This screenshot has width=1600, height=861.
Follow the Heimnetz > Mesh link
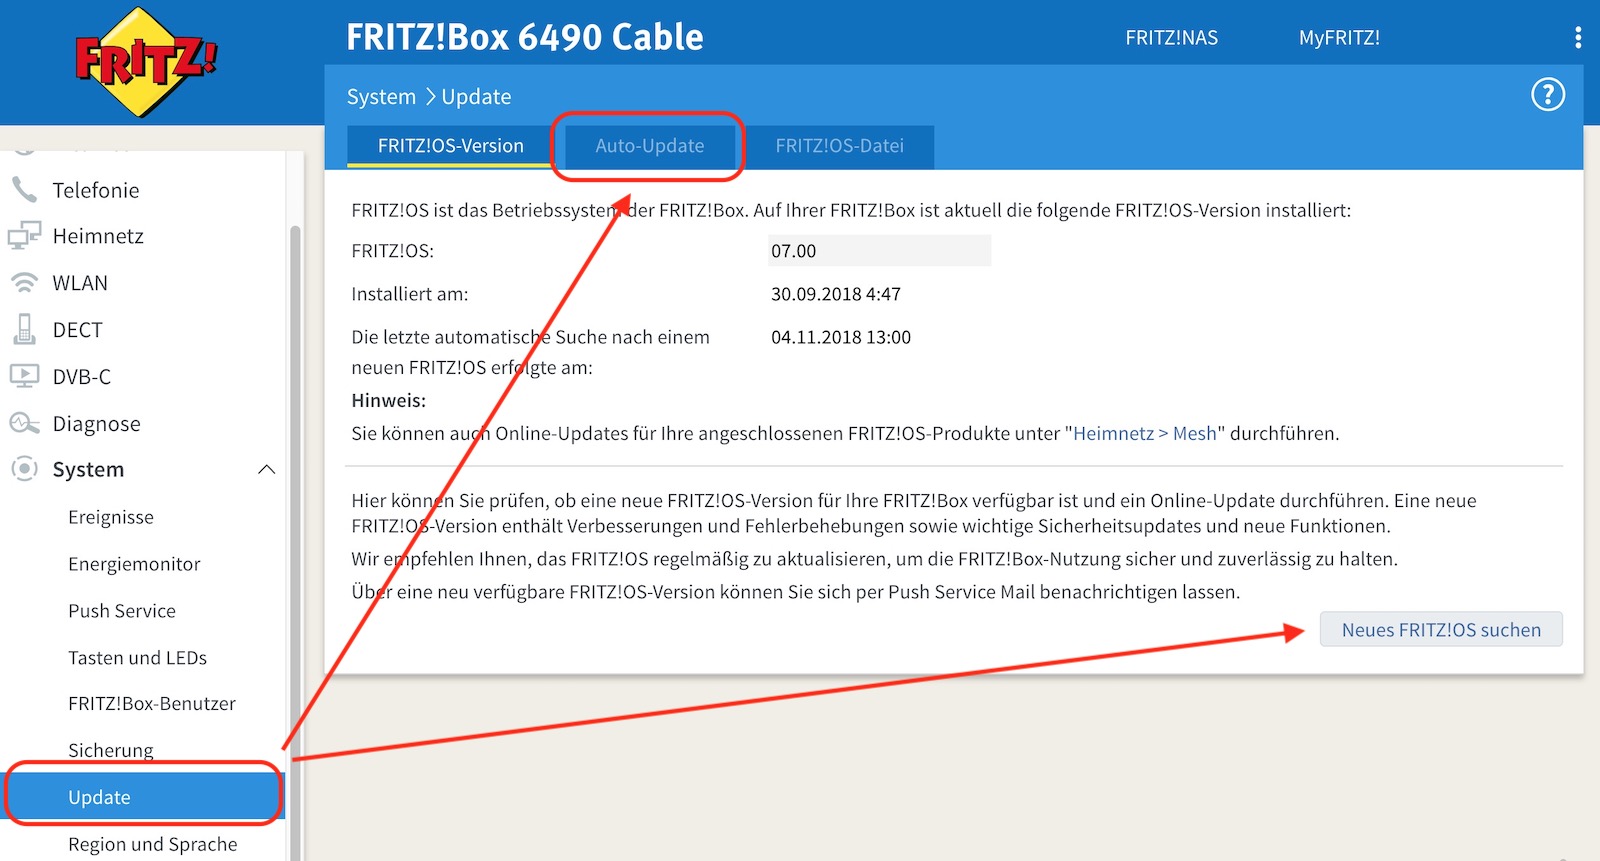coord(1145,433)
